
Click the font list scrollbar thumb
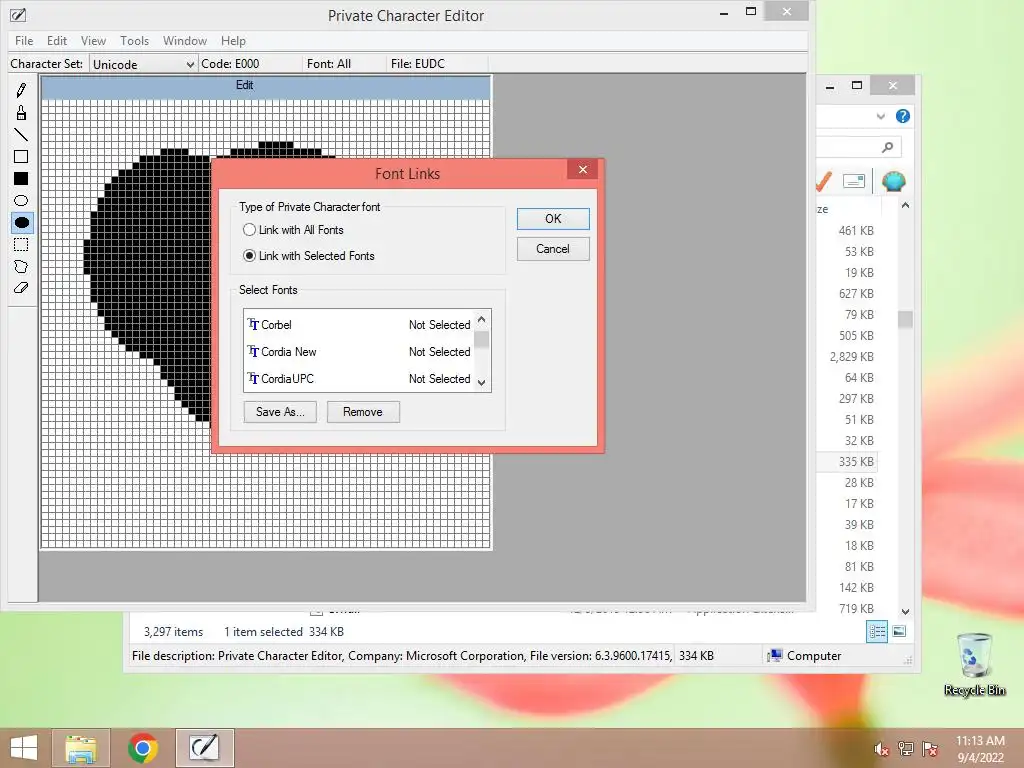coord(481,340)
